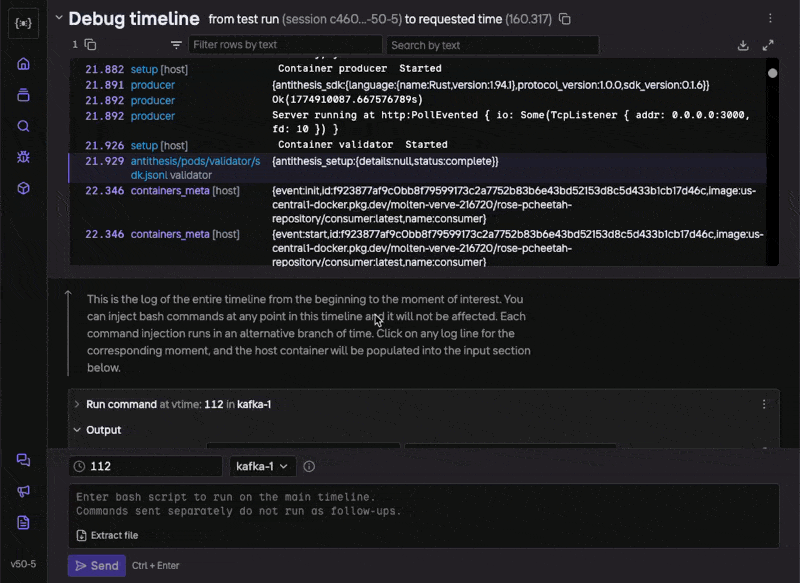Click the Extract file button
The image size is (800, 583).
coord(108,535)
